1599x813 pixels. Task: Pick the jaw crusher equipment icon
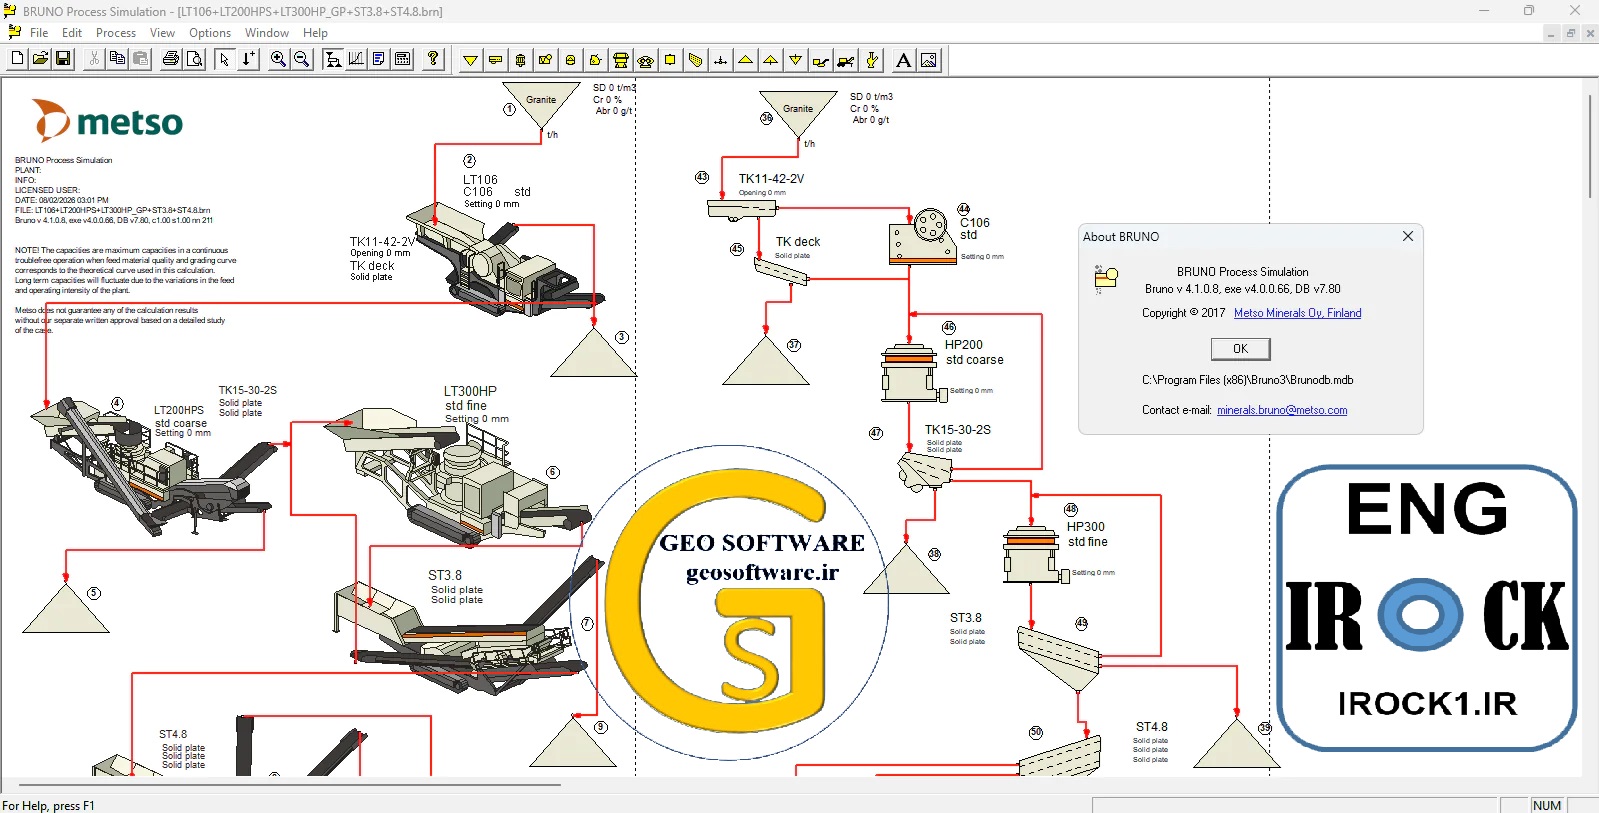click(545, 60)
